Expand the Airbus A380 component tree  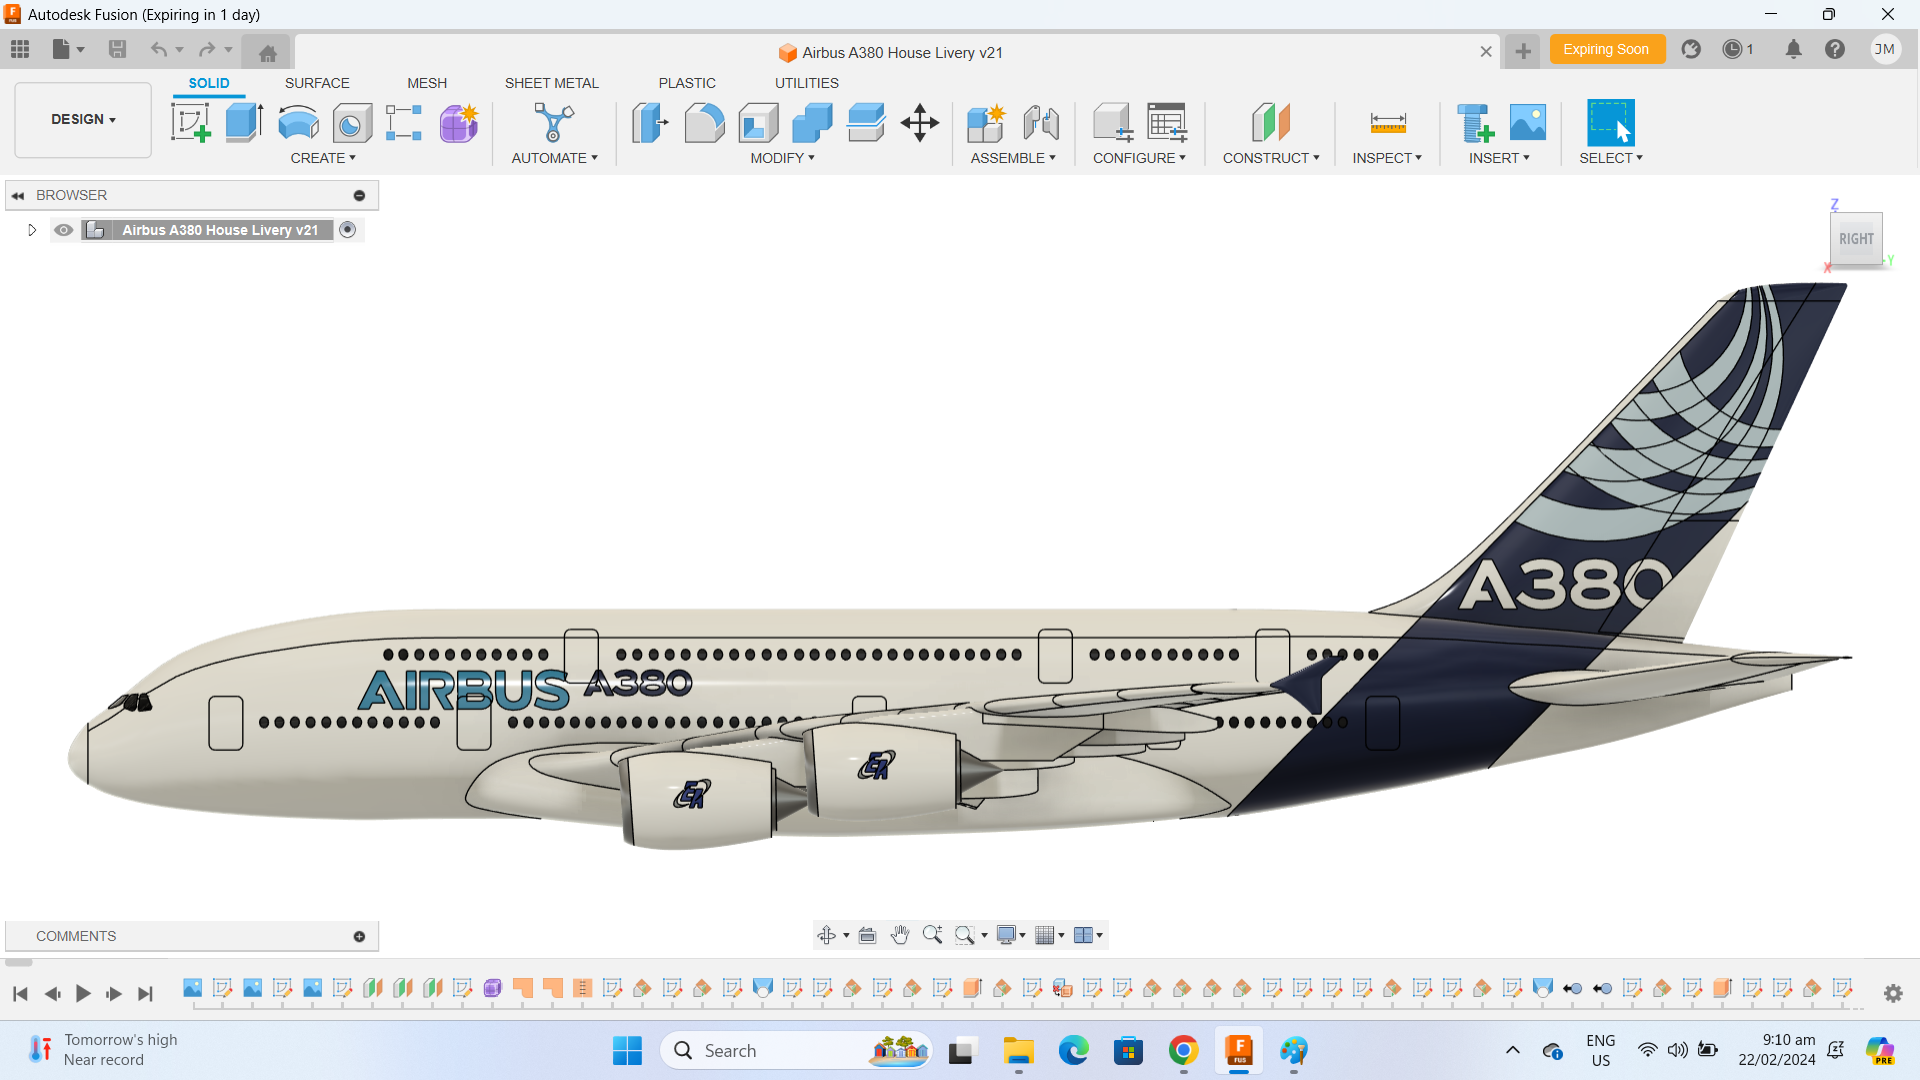30,230
